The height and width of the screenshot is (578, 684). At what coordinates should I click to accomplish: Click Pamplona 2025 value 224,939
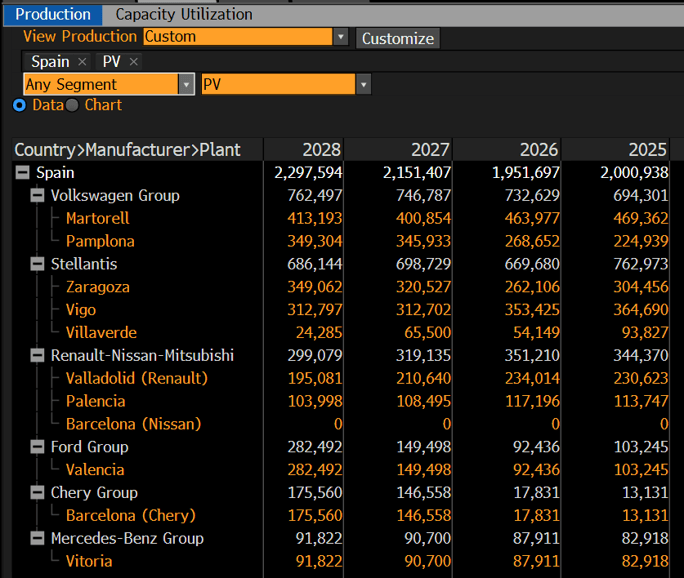pos(641,241)
